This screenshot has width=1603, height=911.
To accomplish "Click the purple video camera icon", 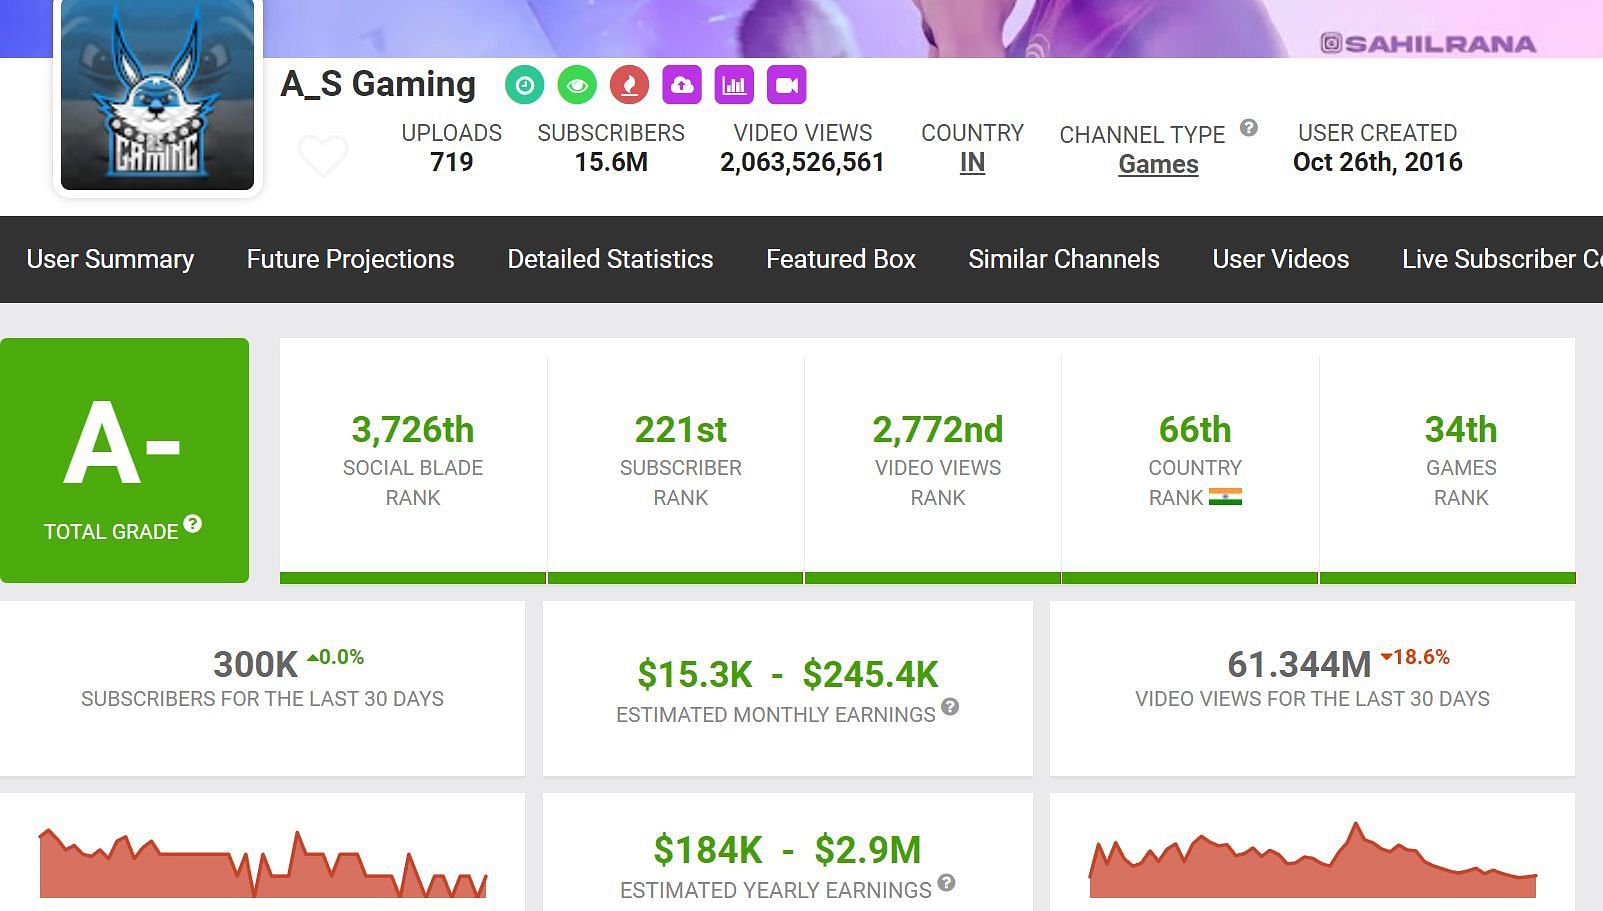I will pos(787,85).
